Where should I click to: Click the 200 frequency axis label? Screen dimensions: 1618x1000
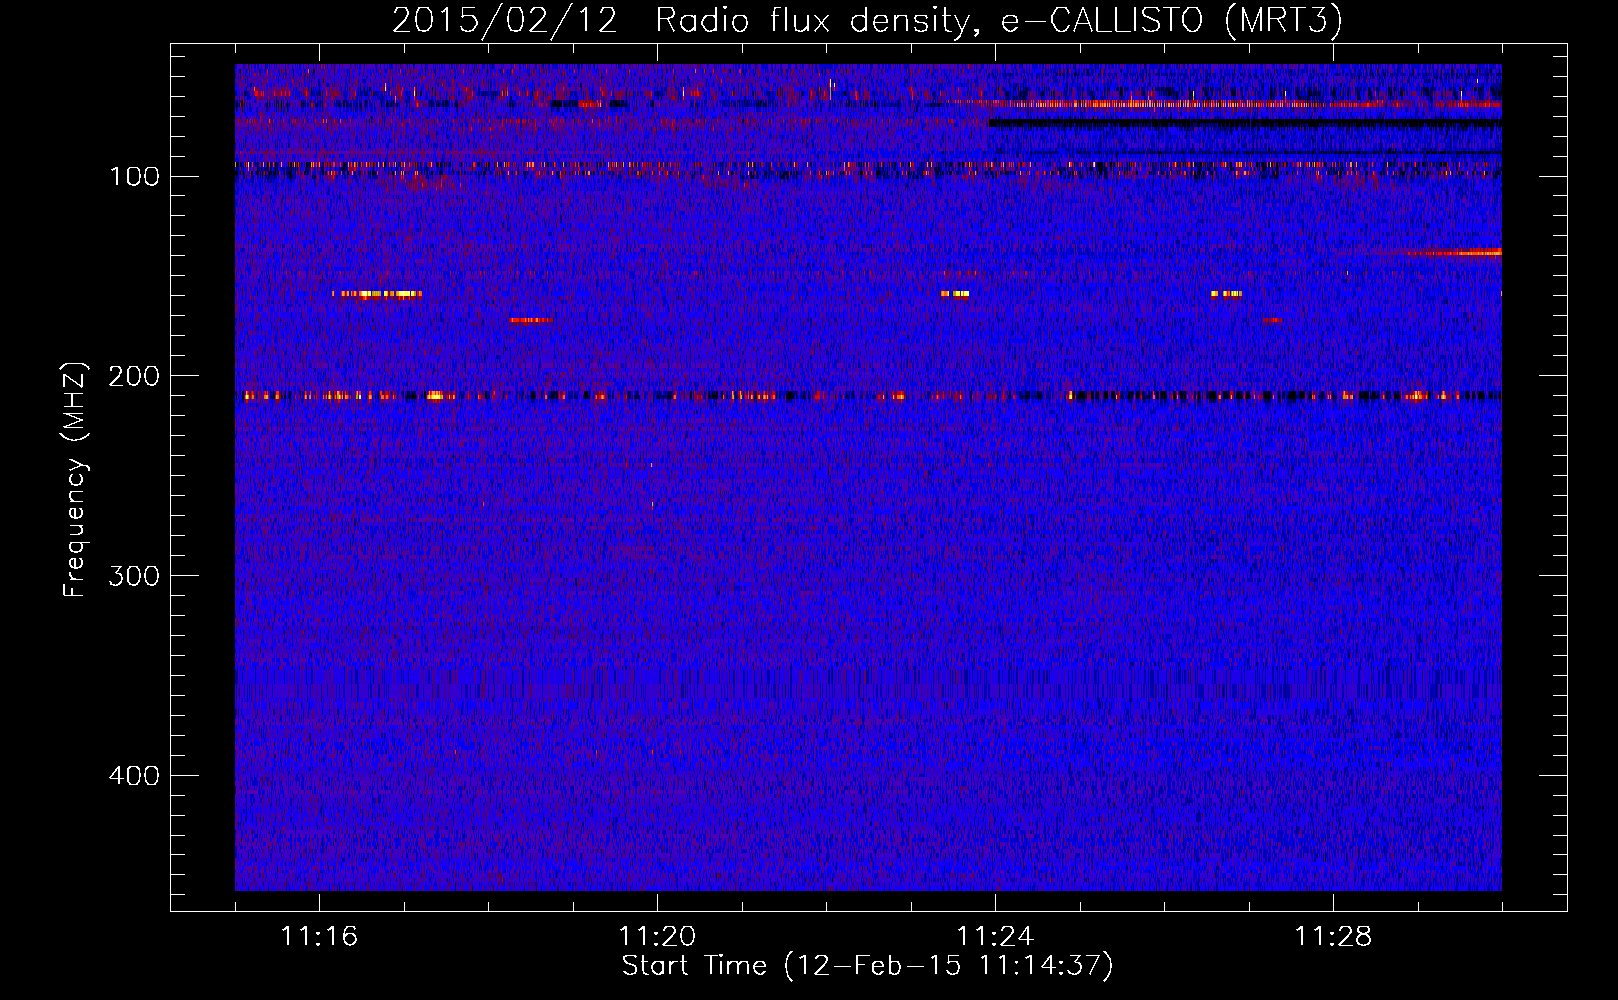[x=134, y=376]
